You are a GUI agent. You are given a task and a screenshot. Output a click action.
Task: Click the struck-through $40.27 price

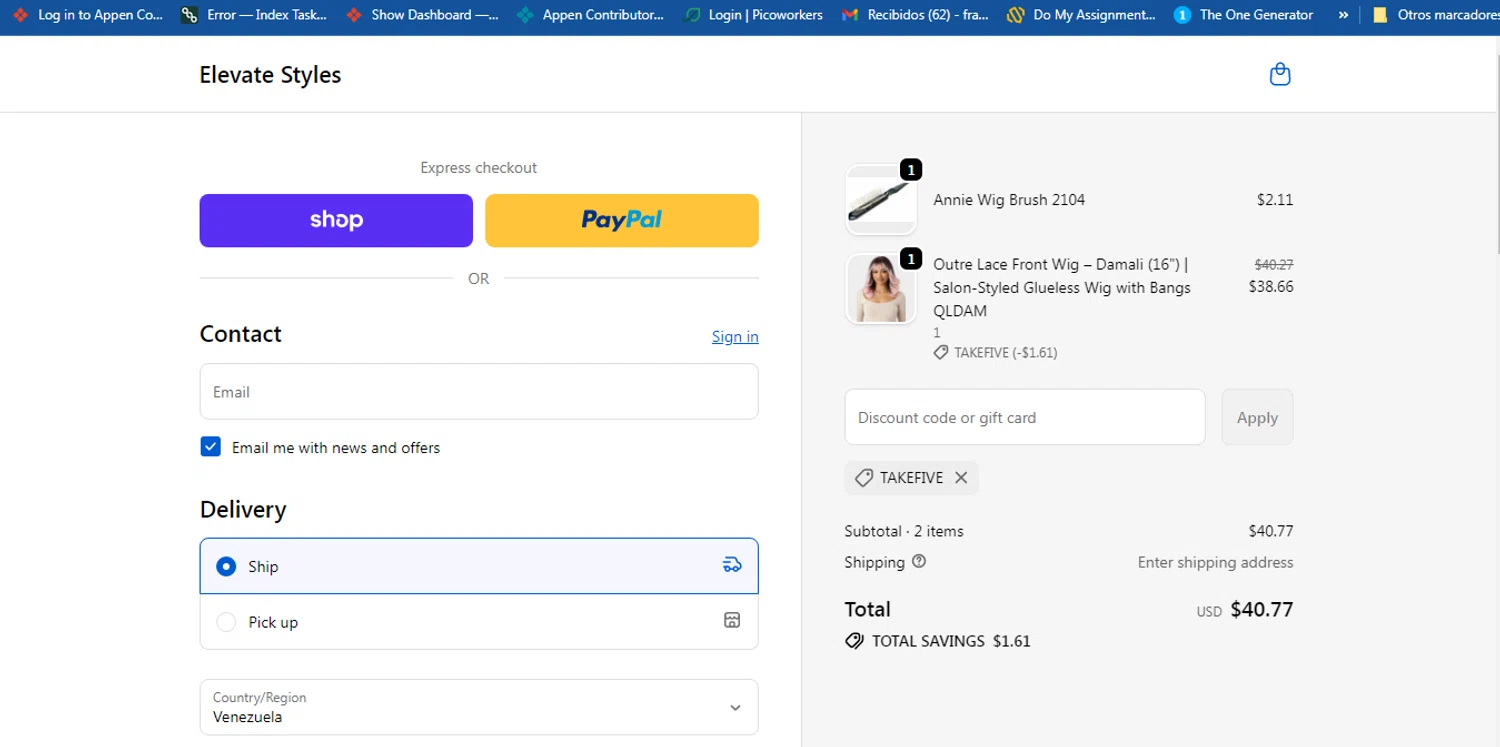tap(1274, 265)
